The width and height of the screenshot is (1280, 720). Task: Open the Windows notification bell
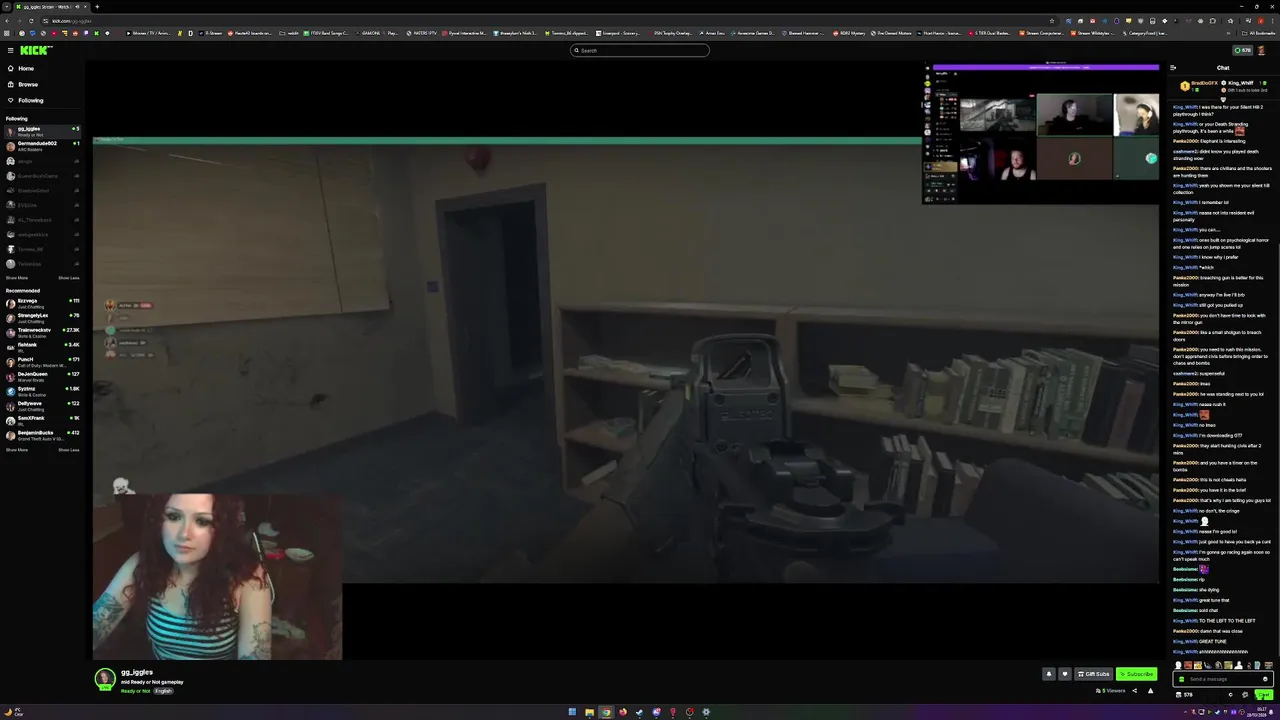1271,712
